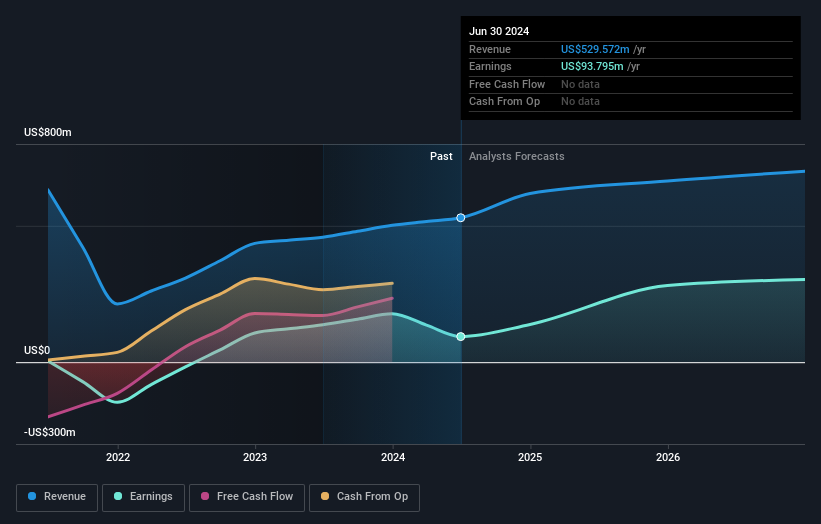Click the -US$300m y-axis label
Image resolution: width=821 pixels, height=524 pixels.
[x=50, y=432]
